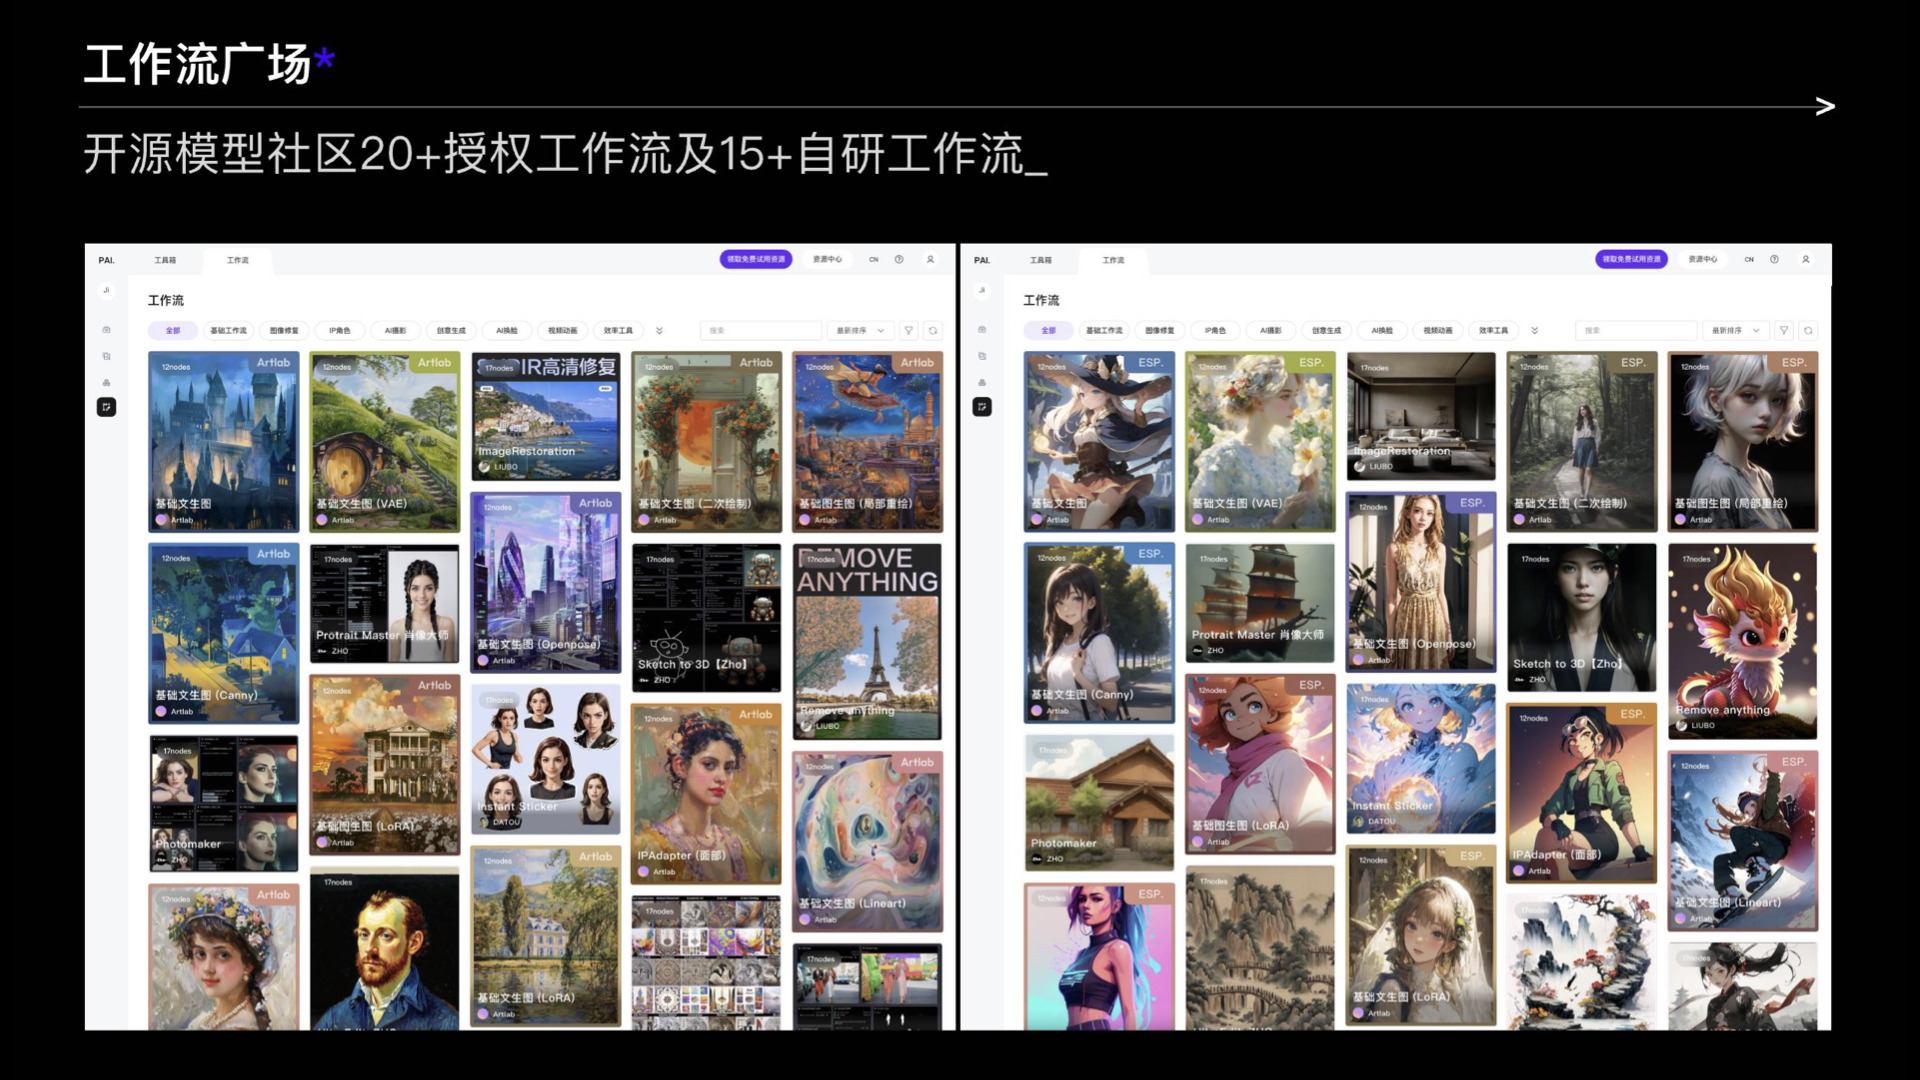The height and width of the screenshot is (1080, 1920).
Task: Select the 视频动画 category chip in the right window
Action: pyautogui.click(x=1438, y=330)
